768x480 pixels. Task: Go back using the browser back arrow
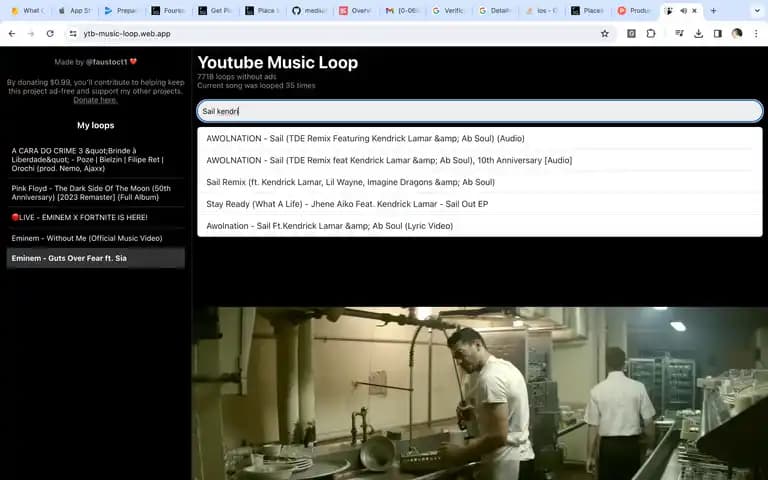coord(12,33)
